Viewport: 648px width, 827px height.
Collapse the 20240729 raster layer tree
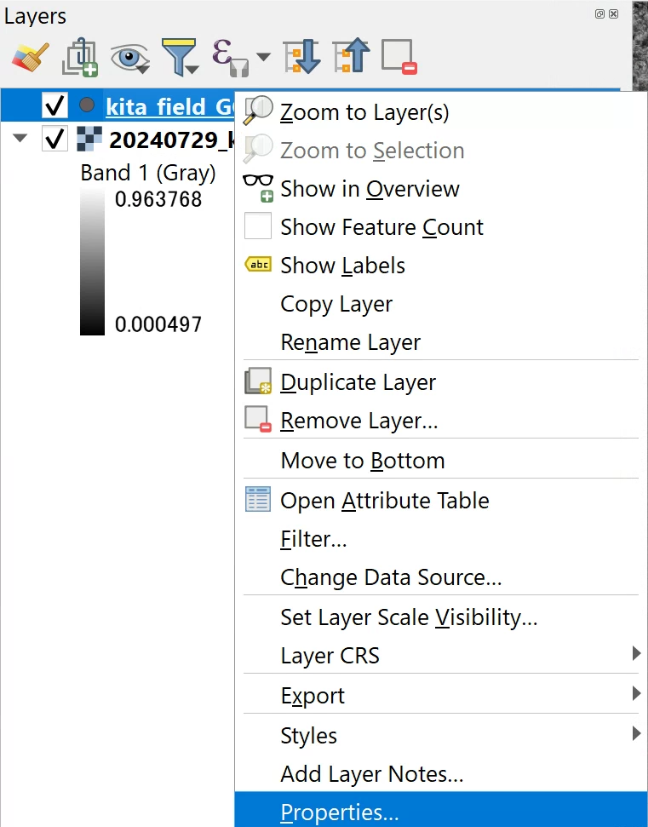[20, 138]
